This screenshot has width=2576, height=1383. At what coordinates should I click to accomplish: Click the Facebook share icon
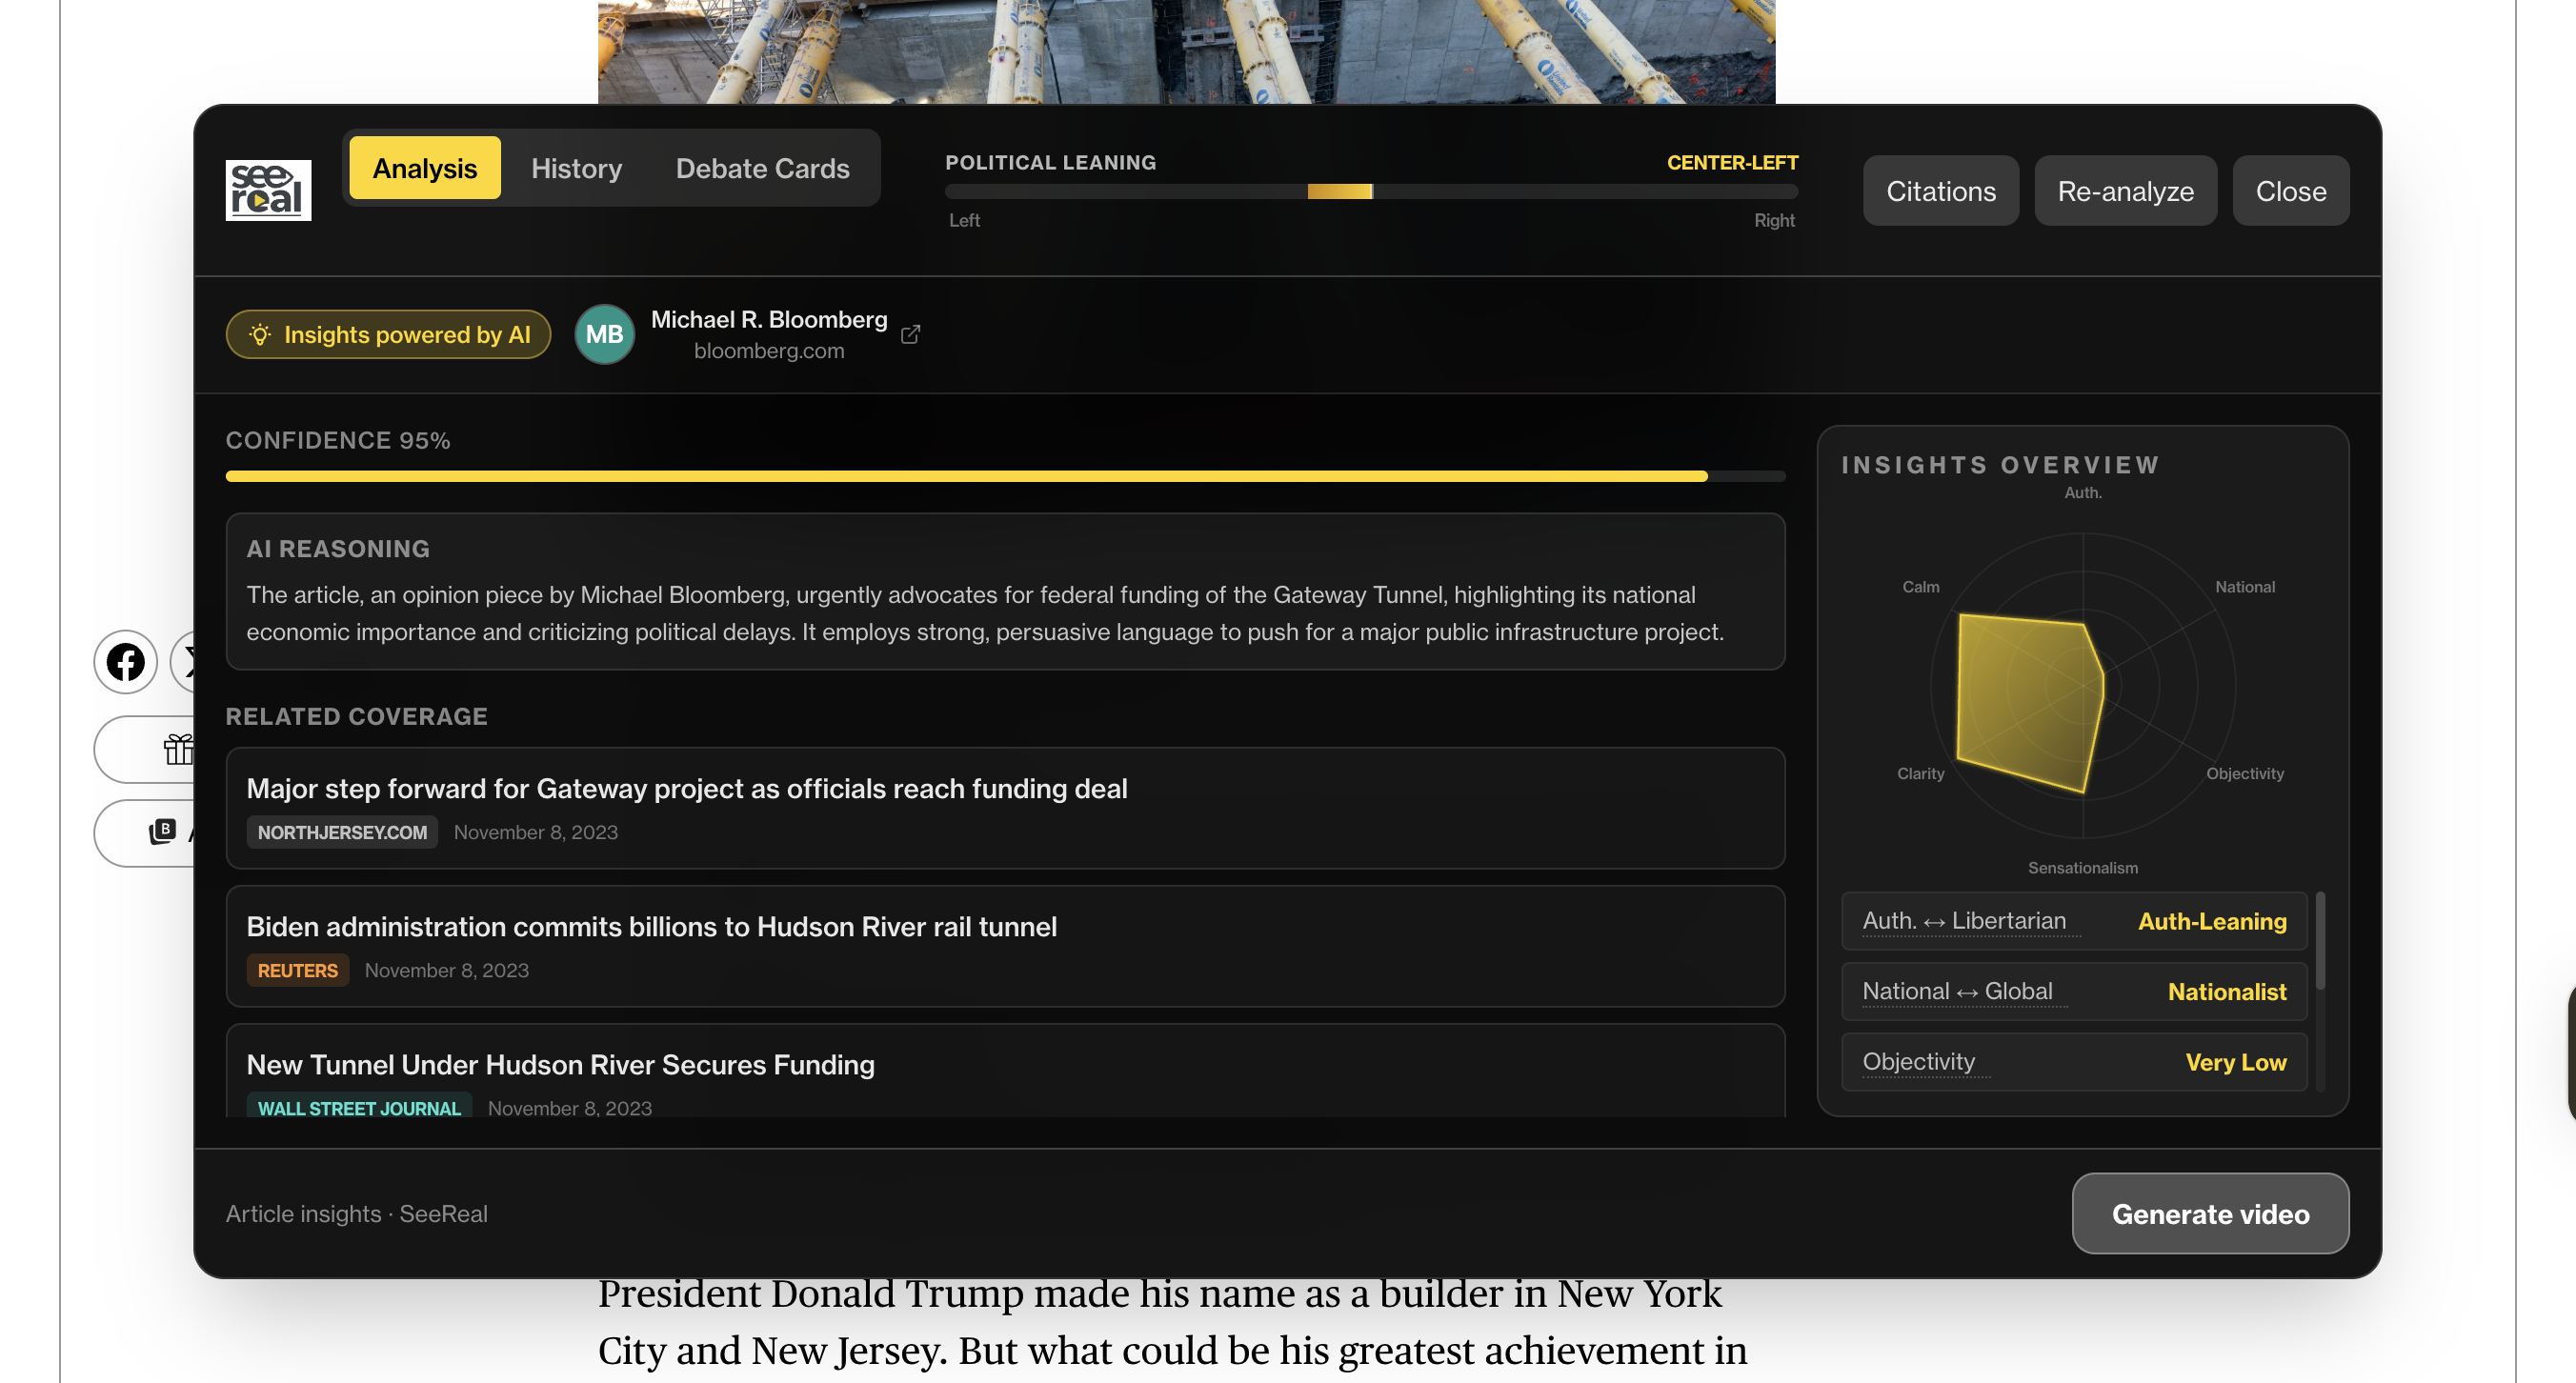126,661
